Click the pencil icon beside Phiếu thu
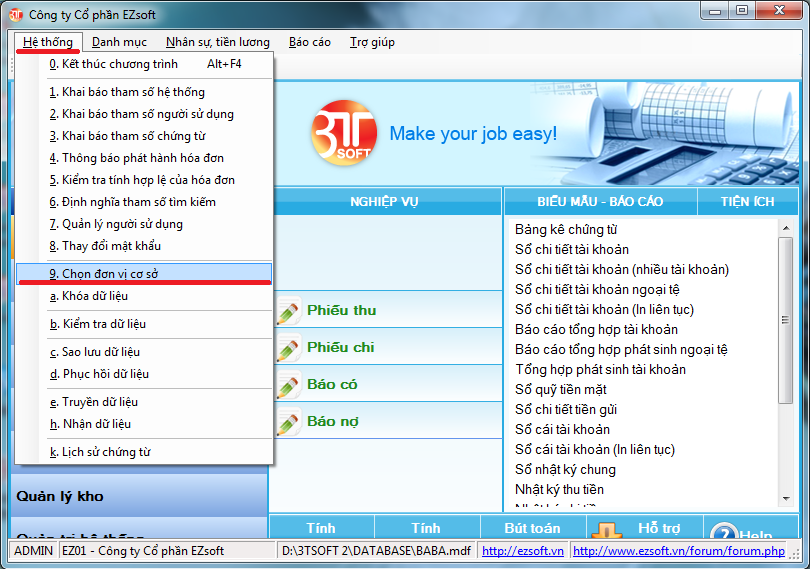 288,311
